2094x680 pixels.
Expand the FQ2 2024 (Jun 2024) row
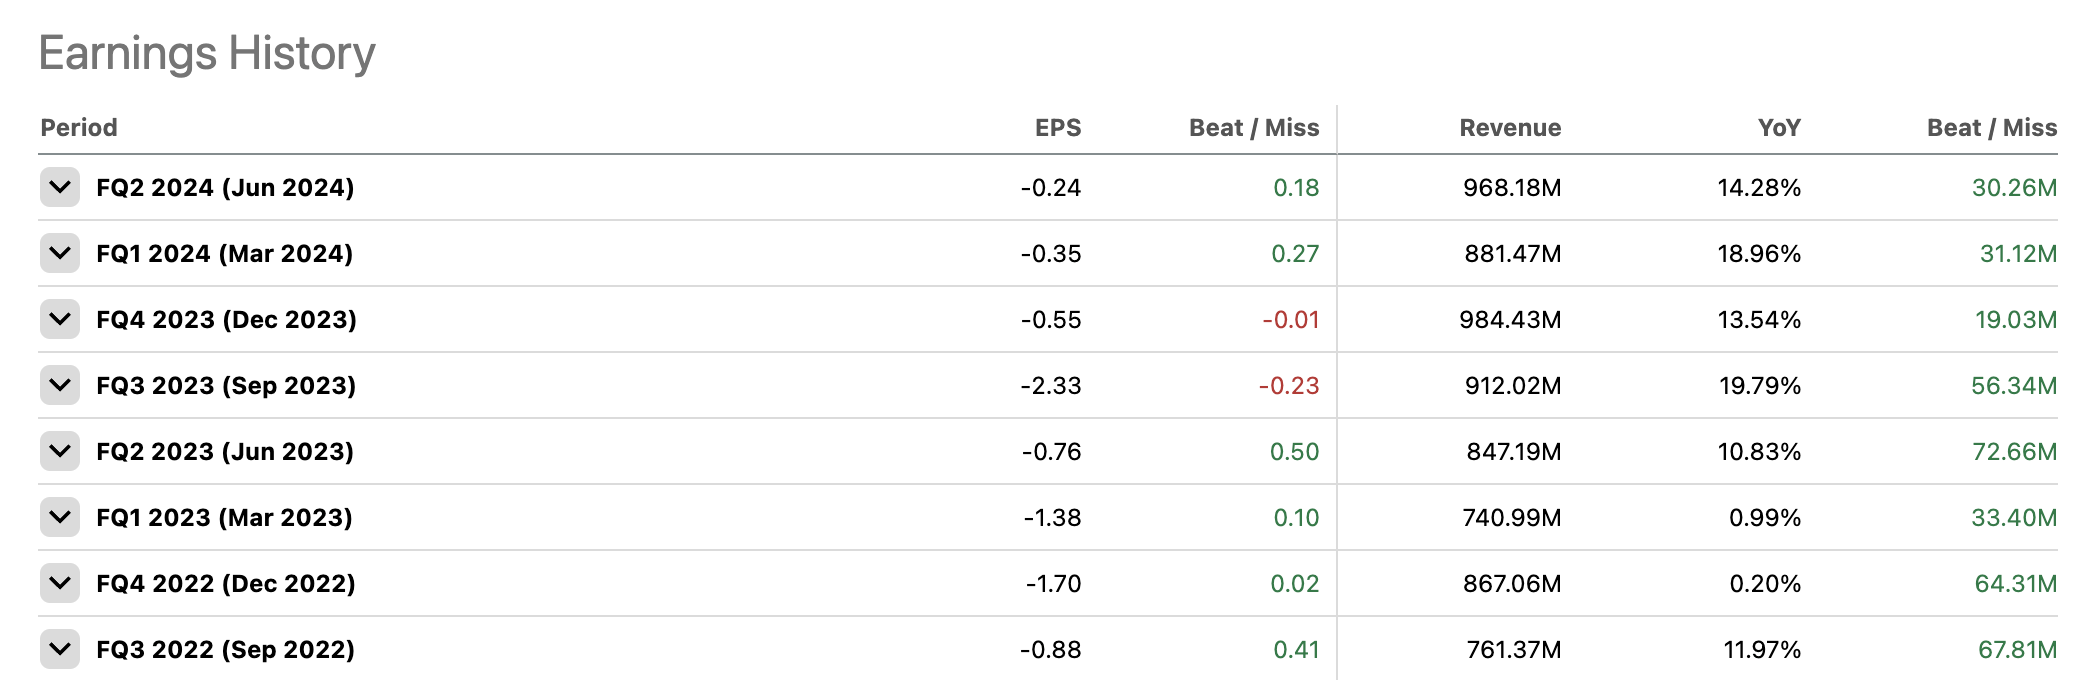click(x=60, y=187)
